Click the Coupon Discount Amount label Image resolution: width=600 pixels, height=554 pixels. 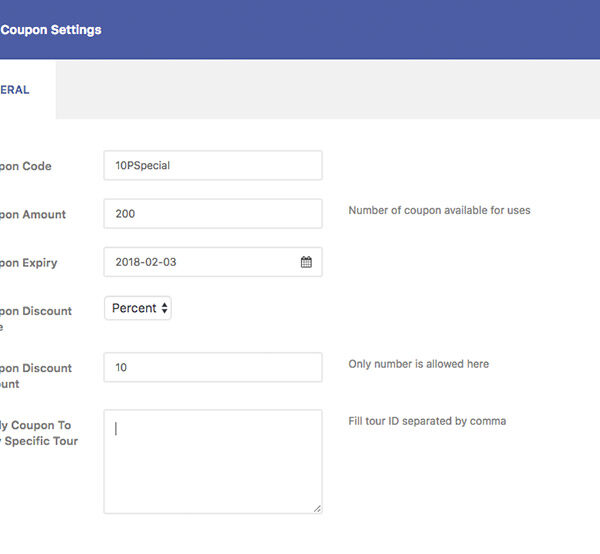(x=36, y=375)
